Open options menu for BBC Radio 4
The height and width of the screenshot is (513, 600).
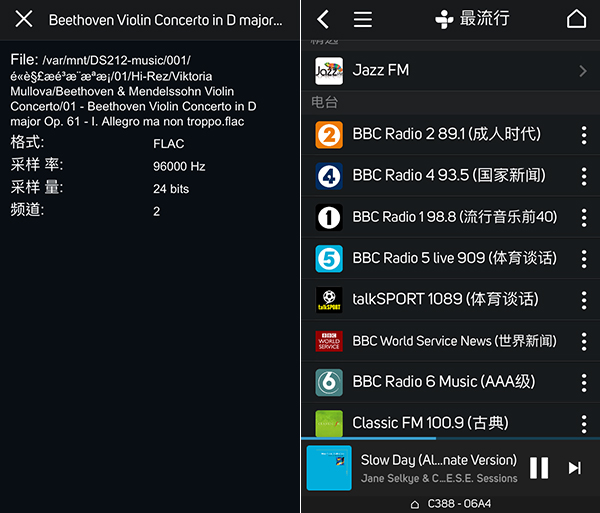[x=584, y=176]
